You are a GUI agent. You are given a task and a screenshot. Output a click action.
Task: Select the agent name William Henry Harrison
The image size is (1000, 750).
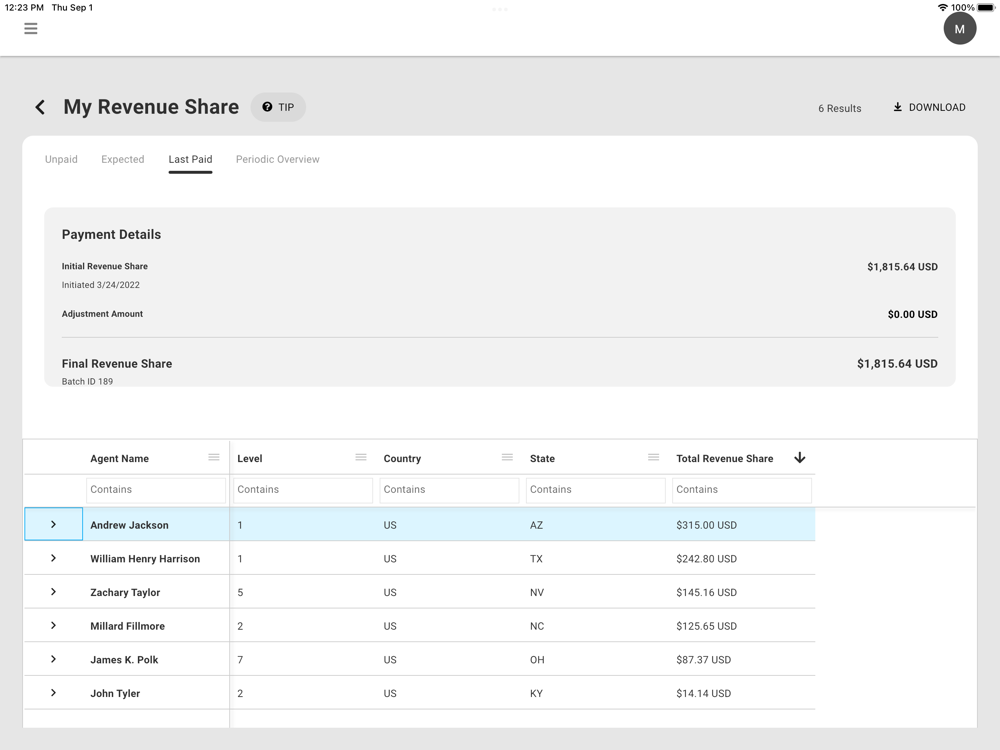click(x=145, y=559)
